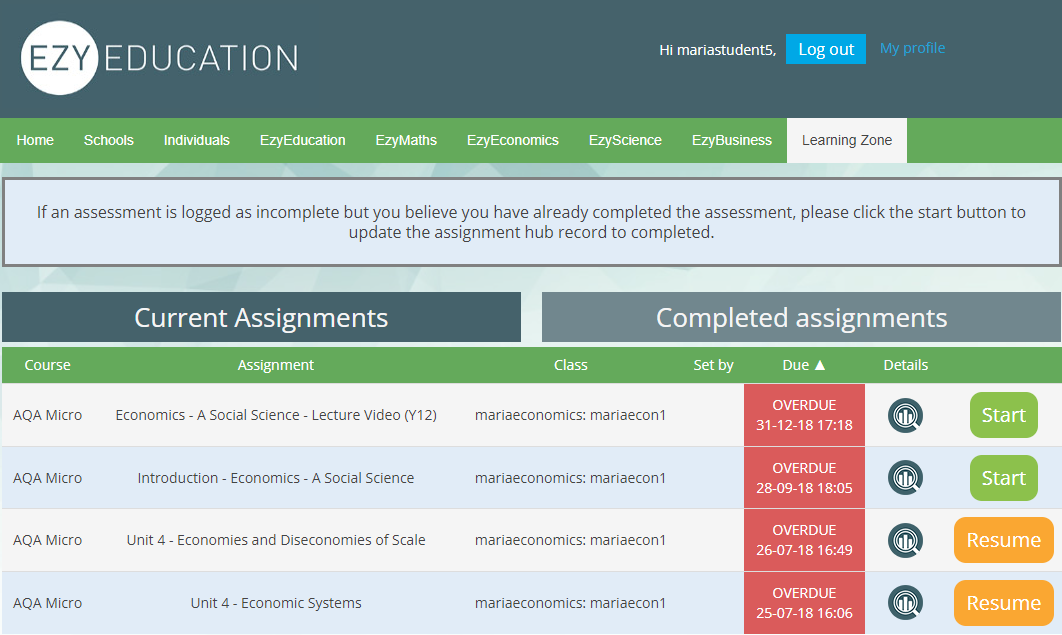Sort by the Class column header
Viewport: 1062px width, 635px height.
[571, 365]
